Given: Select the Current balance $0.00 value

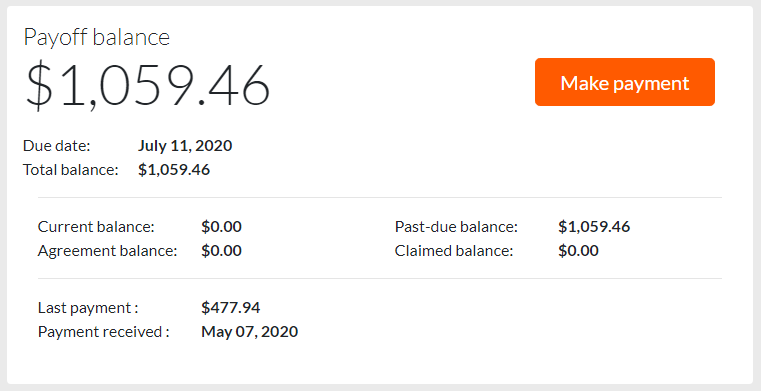Looking at the screenshot, I should [x=221, y=227].
